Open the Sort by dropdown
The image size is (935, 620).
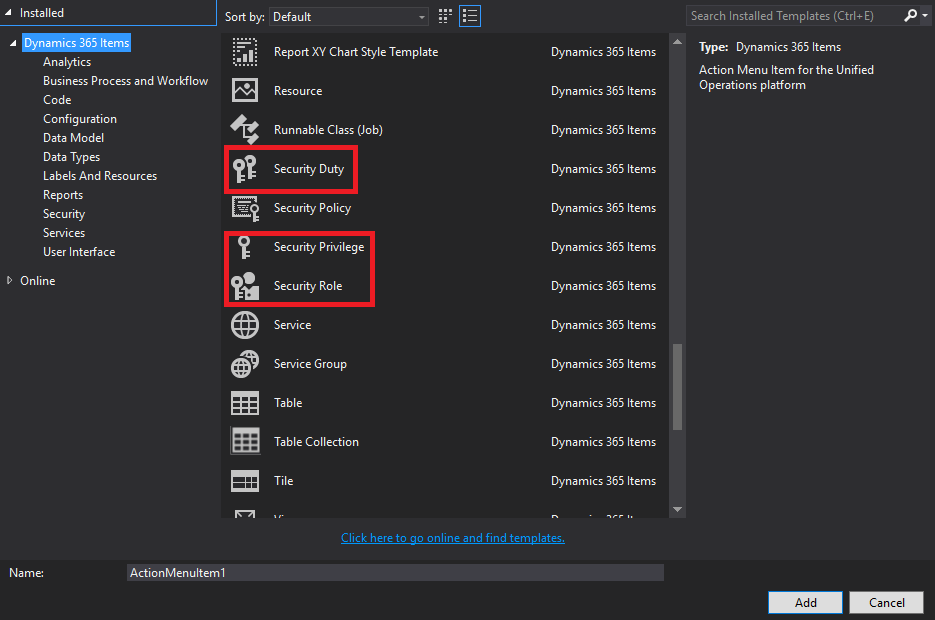[x=349, y=17]
